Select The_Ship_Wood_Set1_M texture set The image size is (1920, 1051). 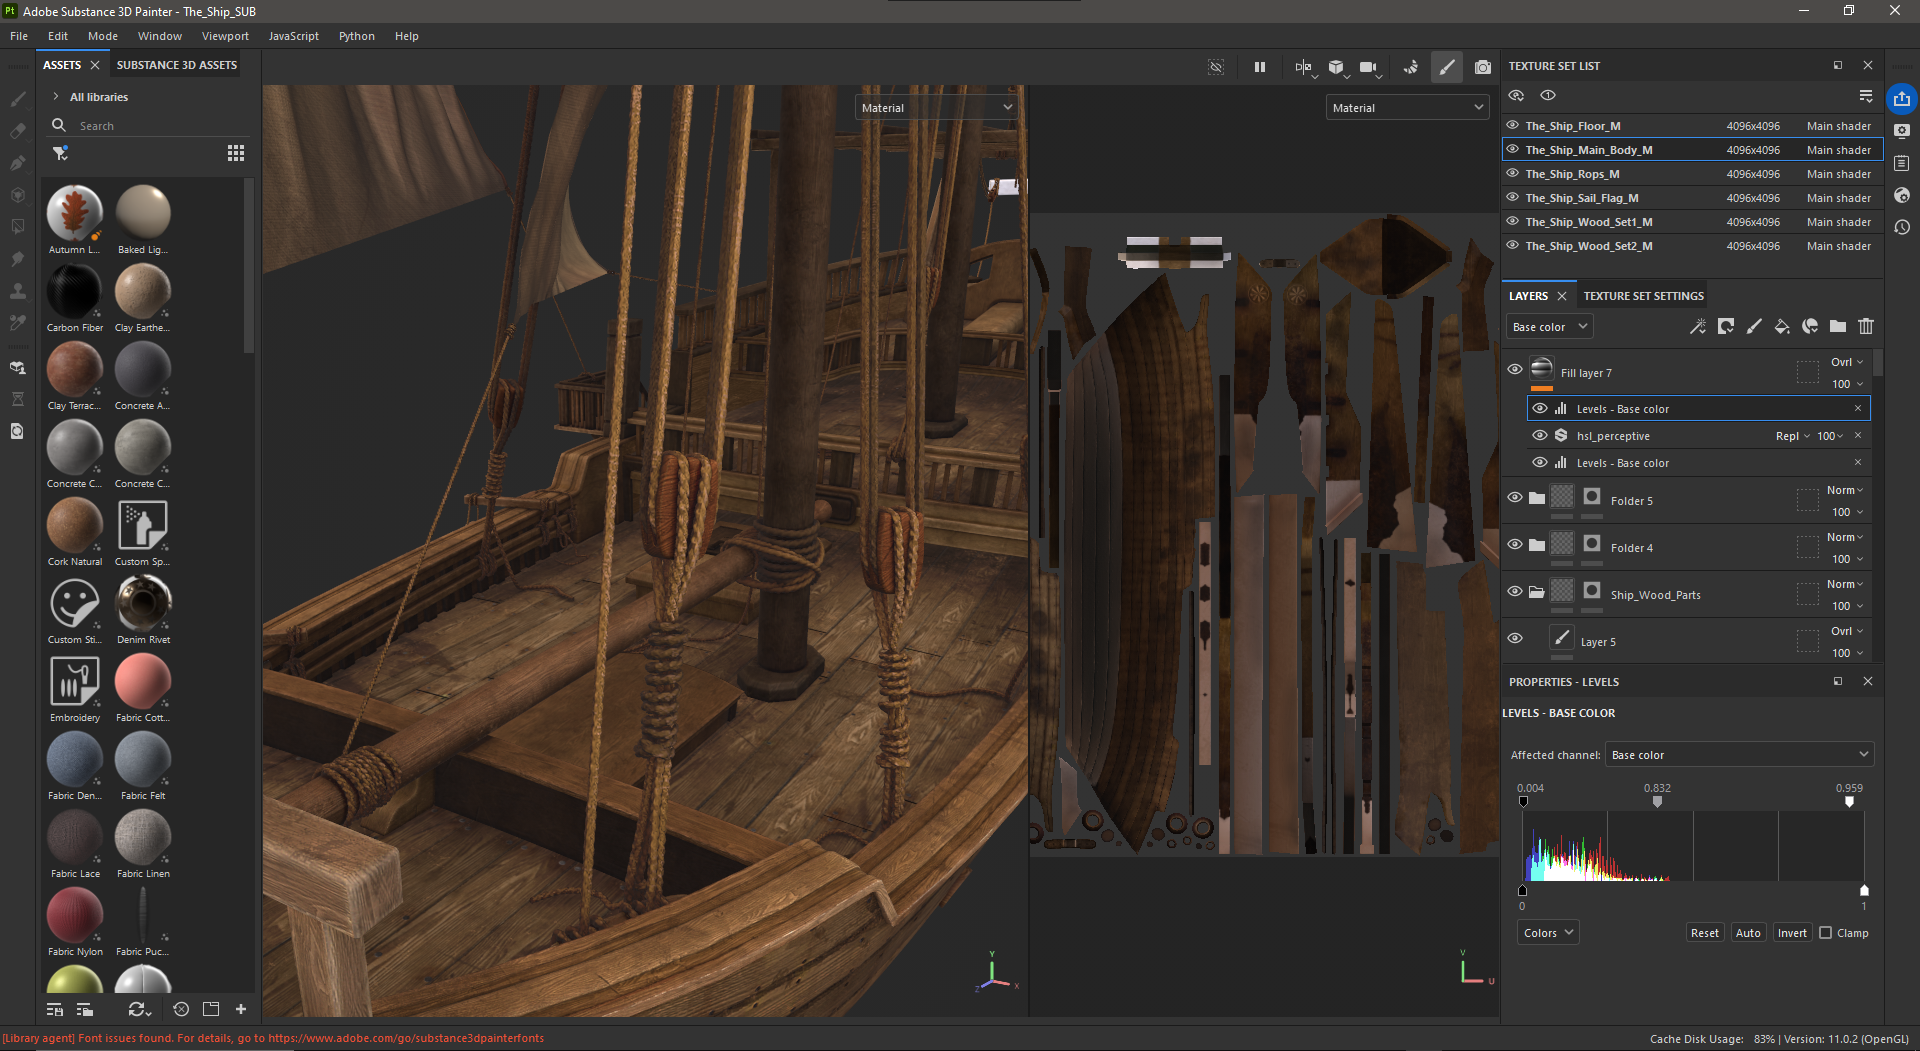click(x=1692, y=222)
